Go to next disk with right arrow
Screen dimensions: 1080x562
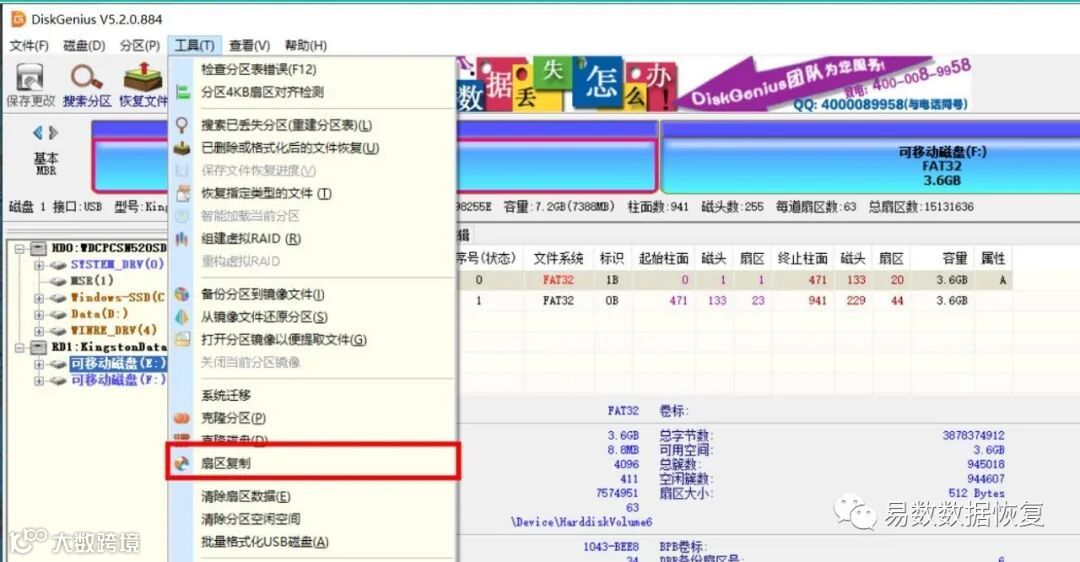(54, 132)
